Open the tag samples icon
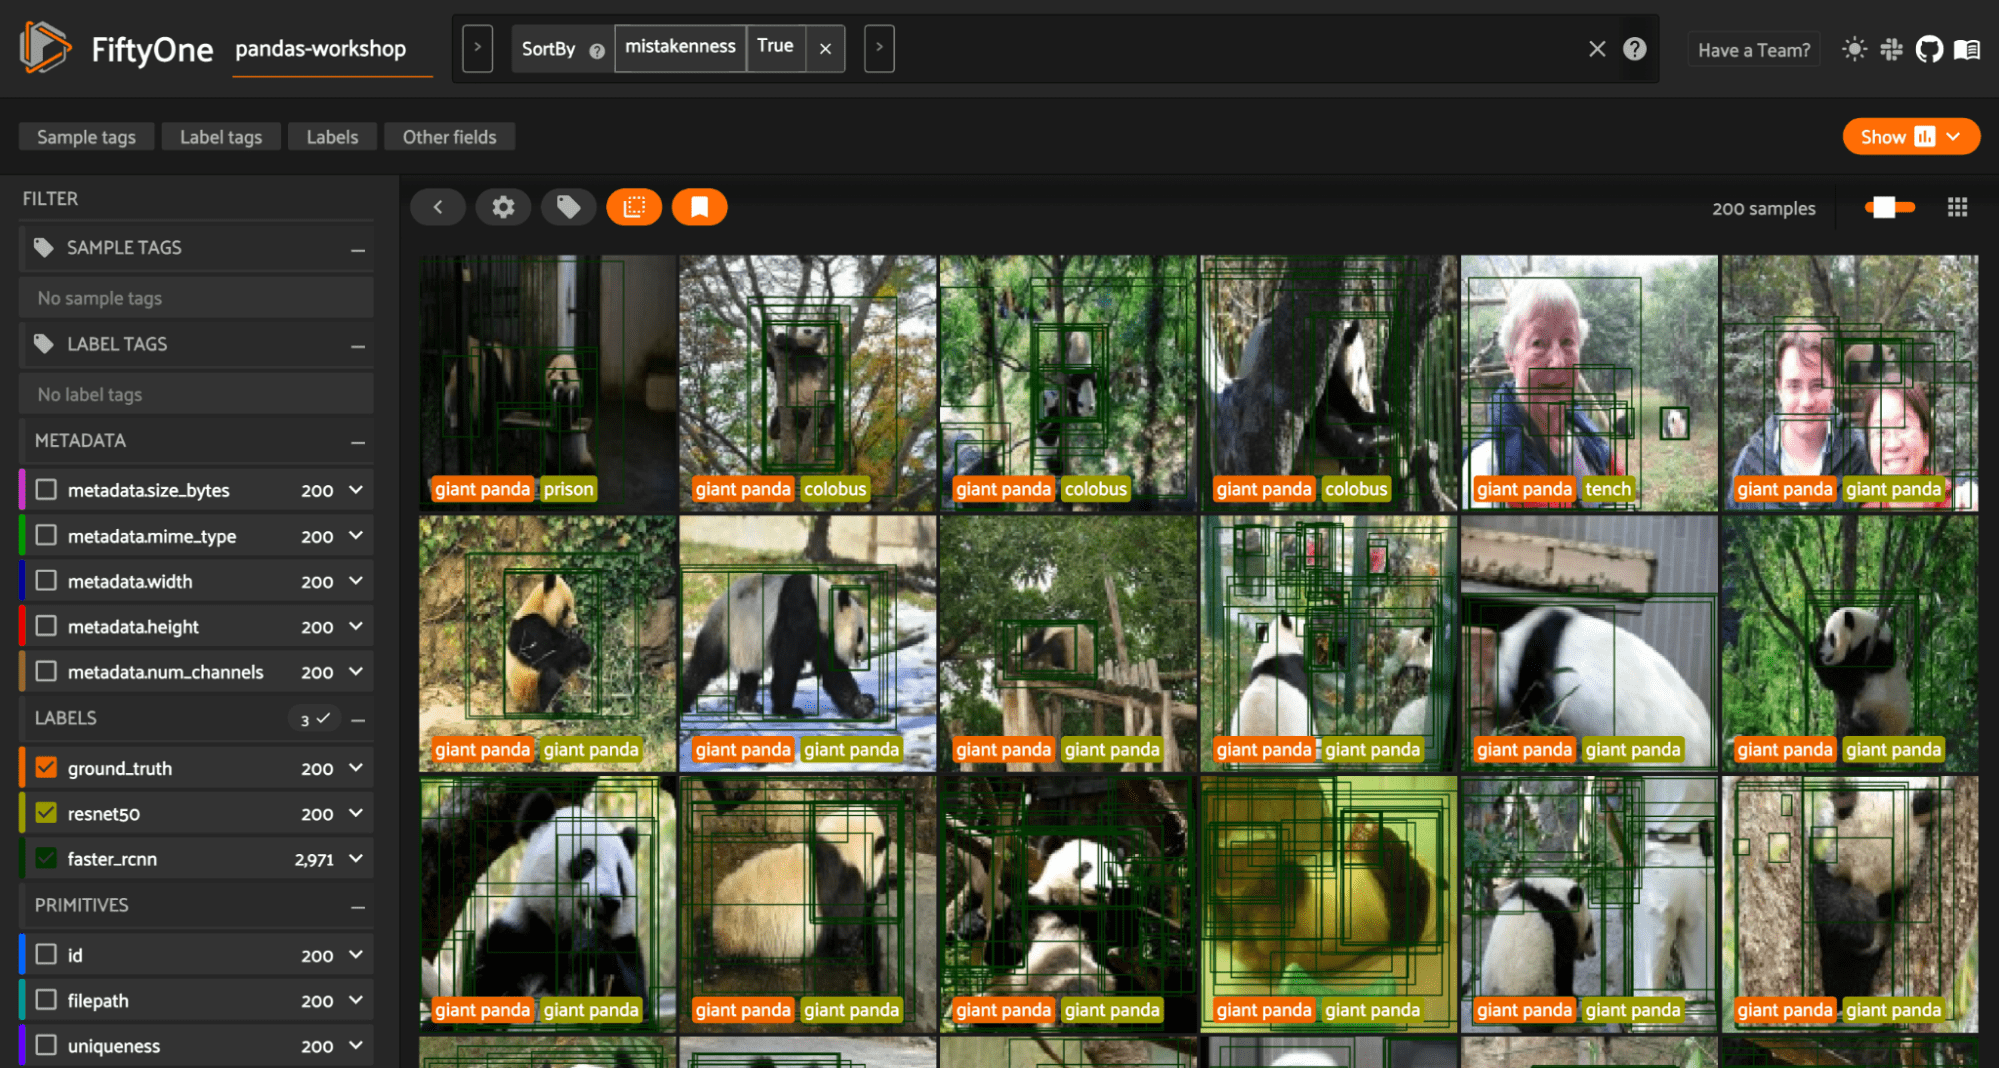1999x1068 pixels. point(568,207)
